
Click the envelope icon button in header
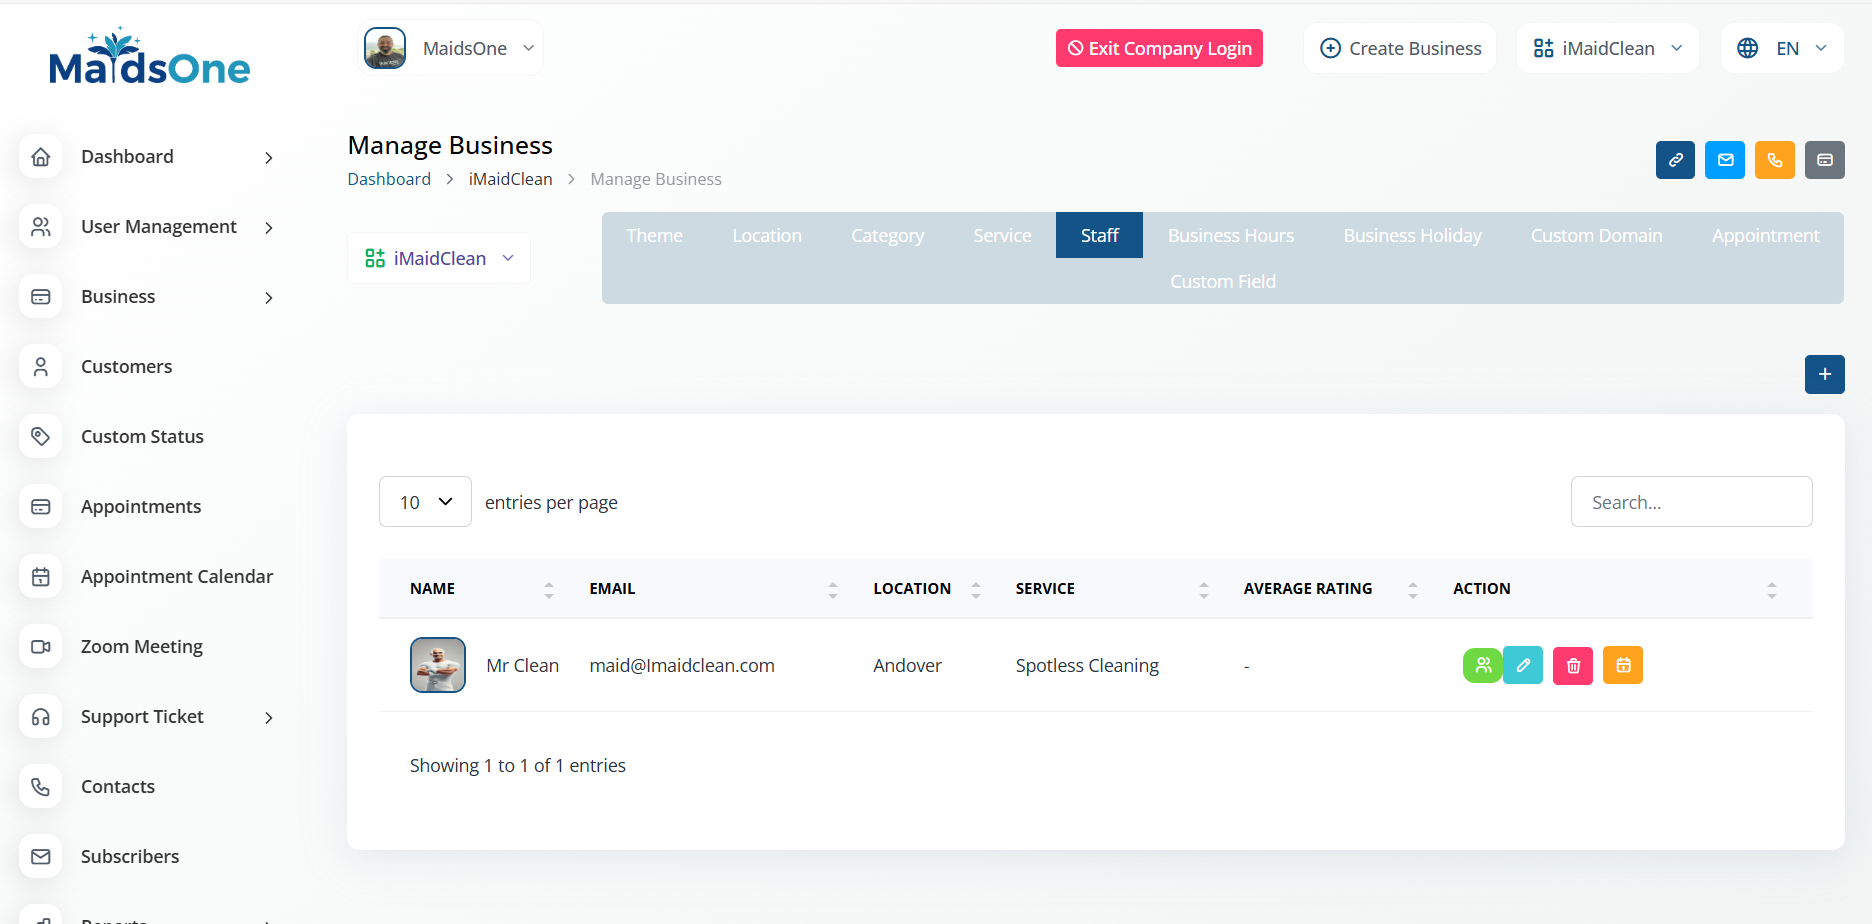point(1725,160)
